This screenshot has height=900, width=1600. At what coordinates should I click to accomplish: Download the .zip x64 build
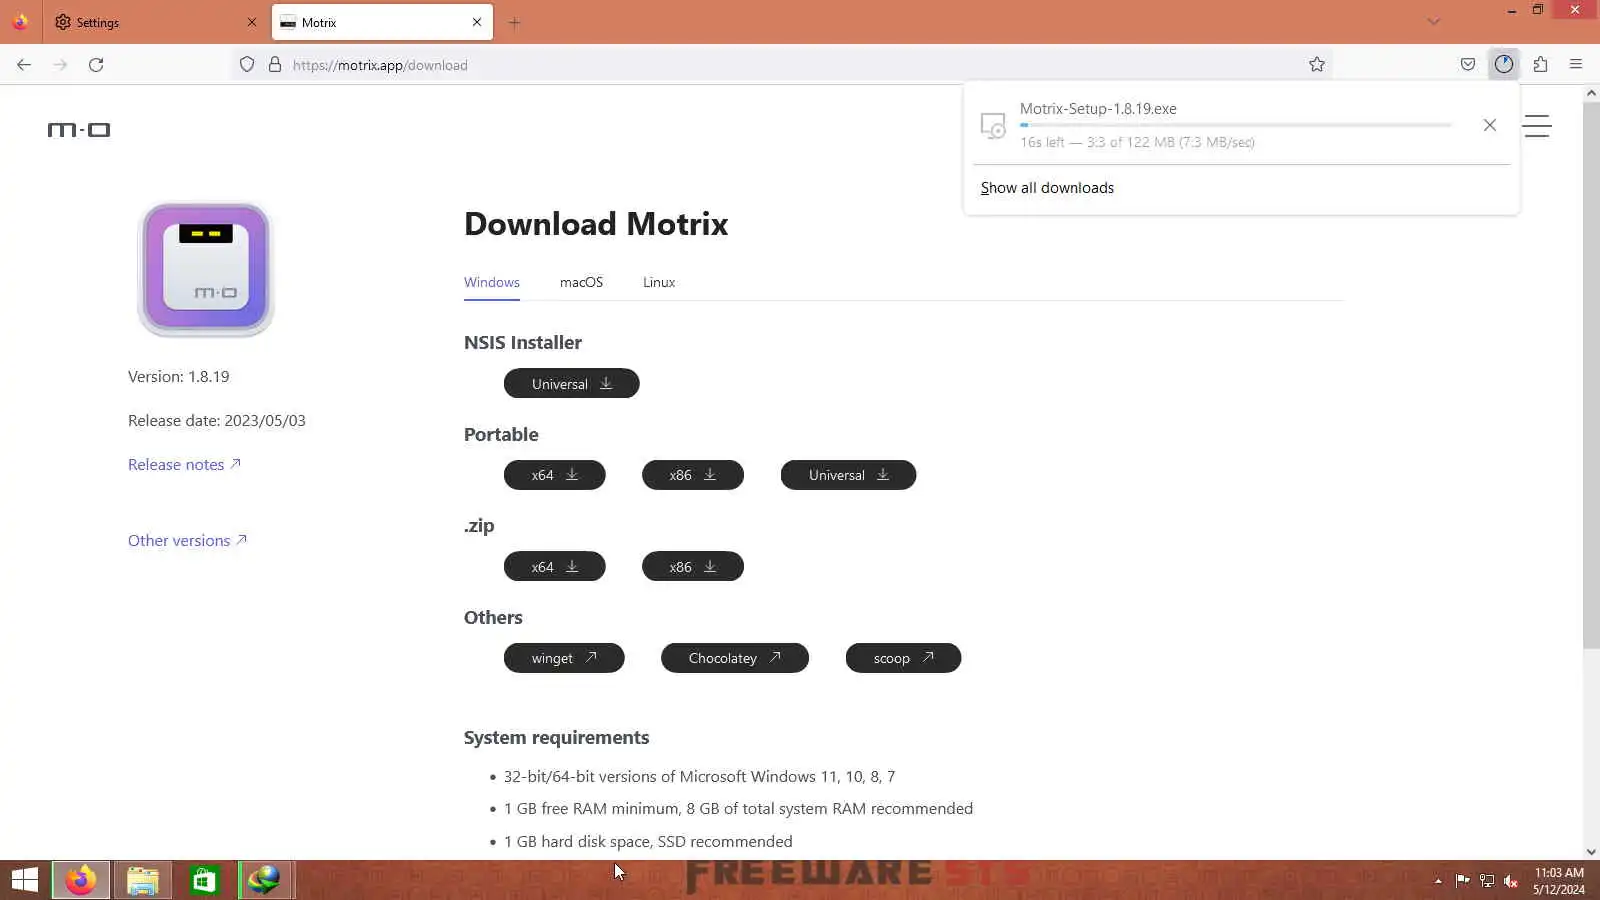(555, 567)
